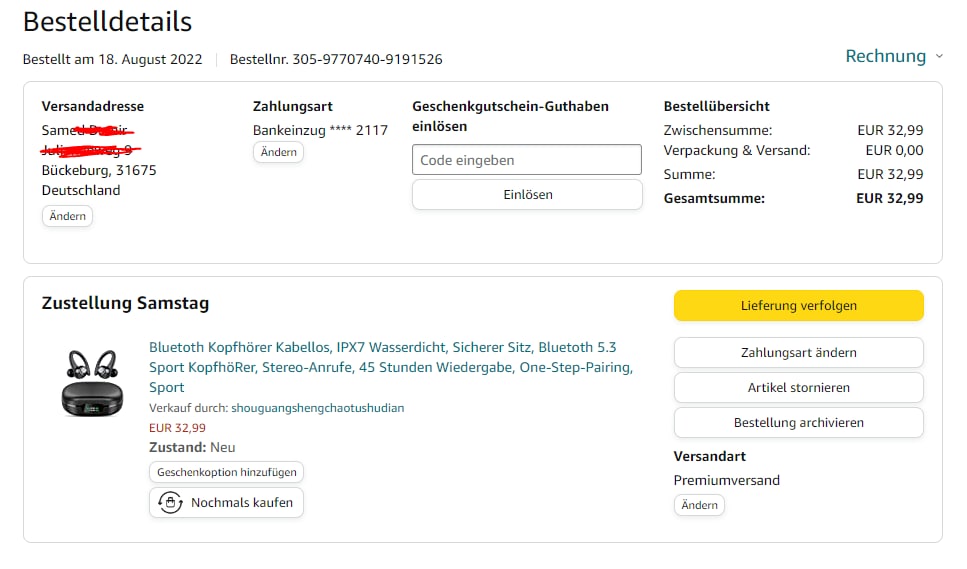Click the order number 305-9770740-9191526
The width and height of the screenshot is (967, 569).
pyautogui.click(x=367, y=59)
